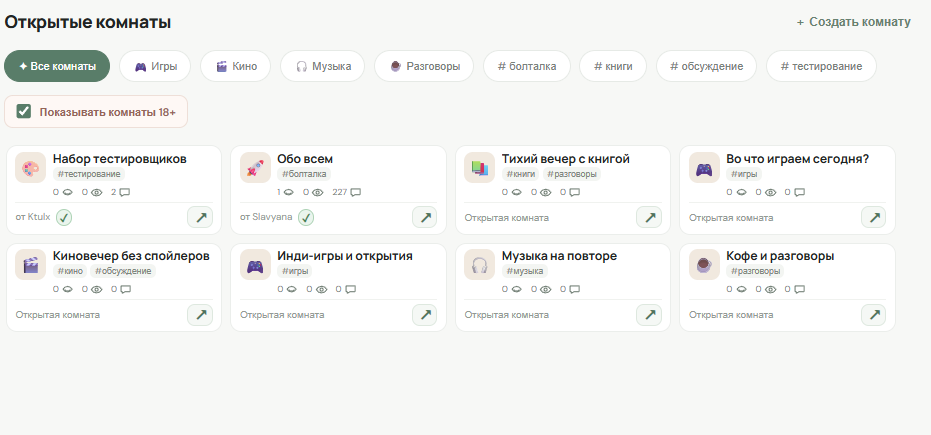Filter by the # книги tag chip

coord(613,66)
